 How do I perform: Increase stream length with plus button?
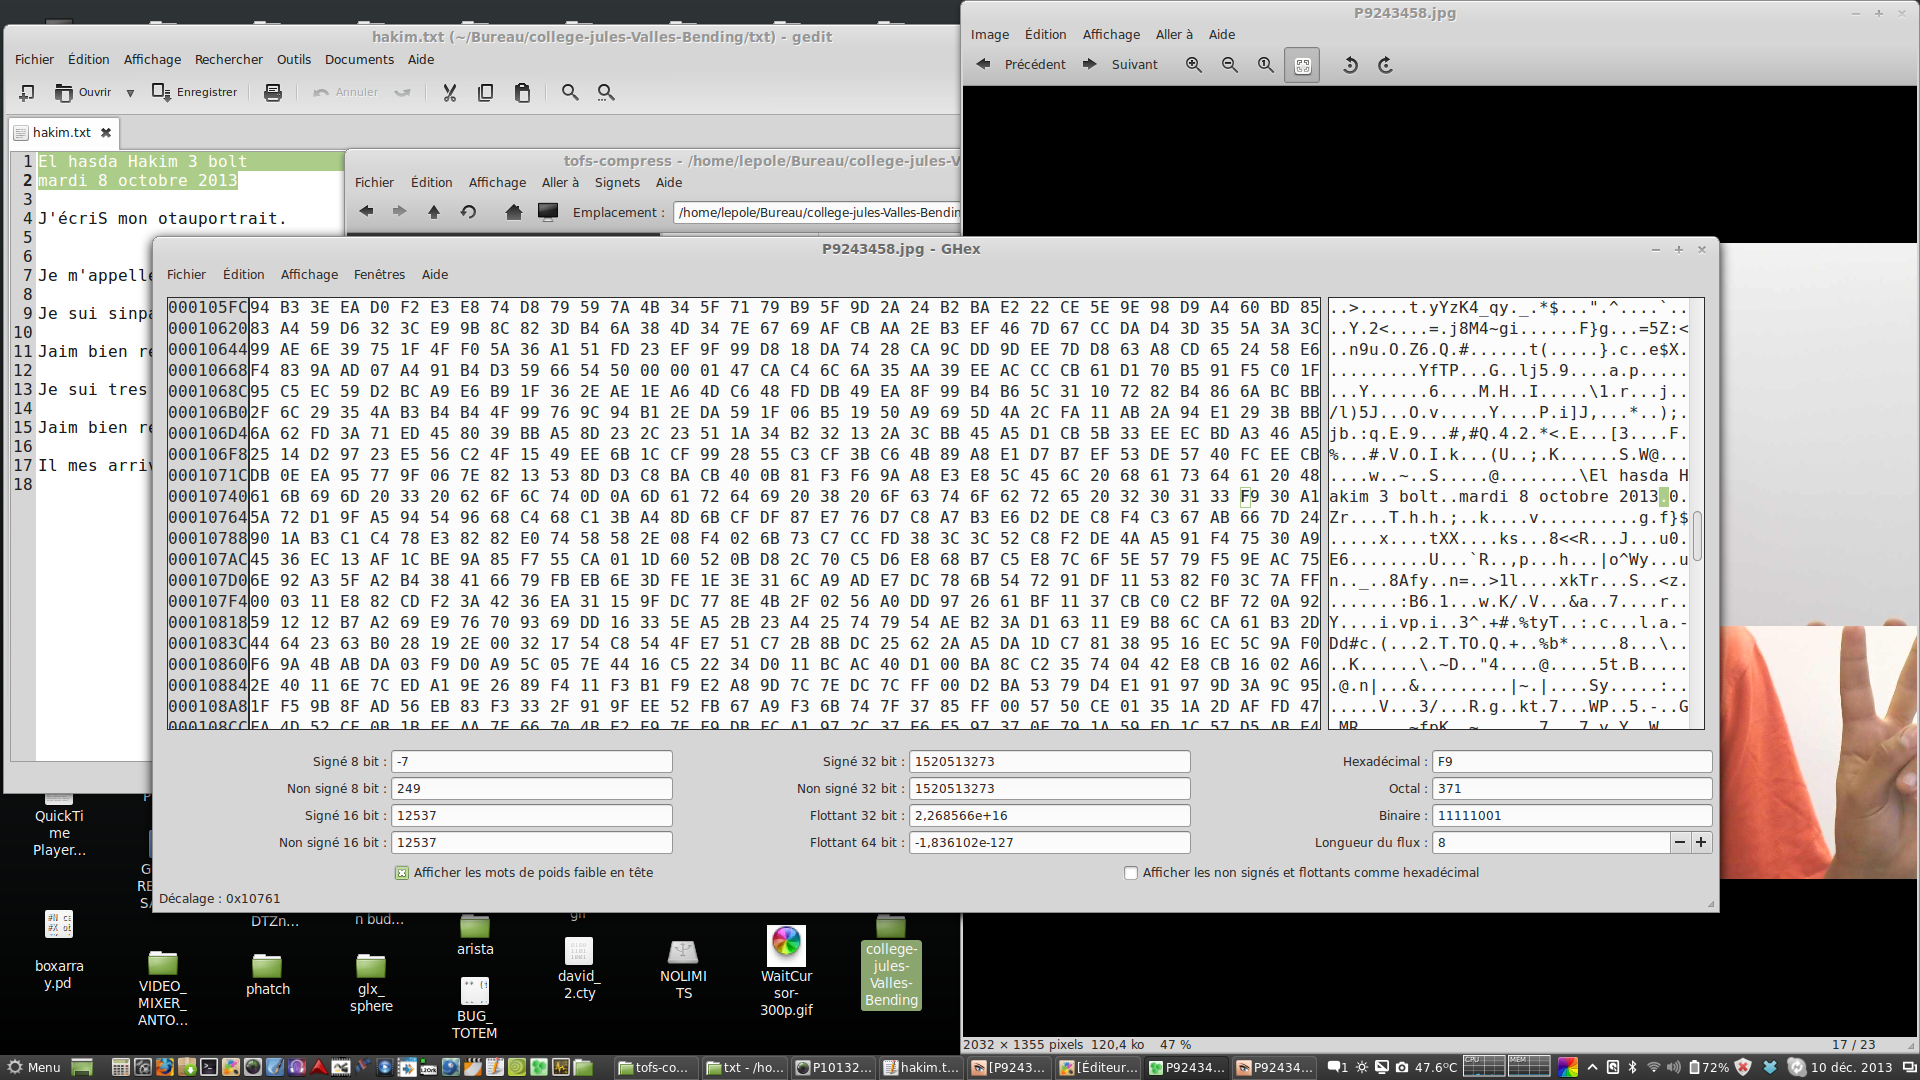coord(1701,843)
